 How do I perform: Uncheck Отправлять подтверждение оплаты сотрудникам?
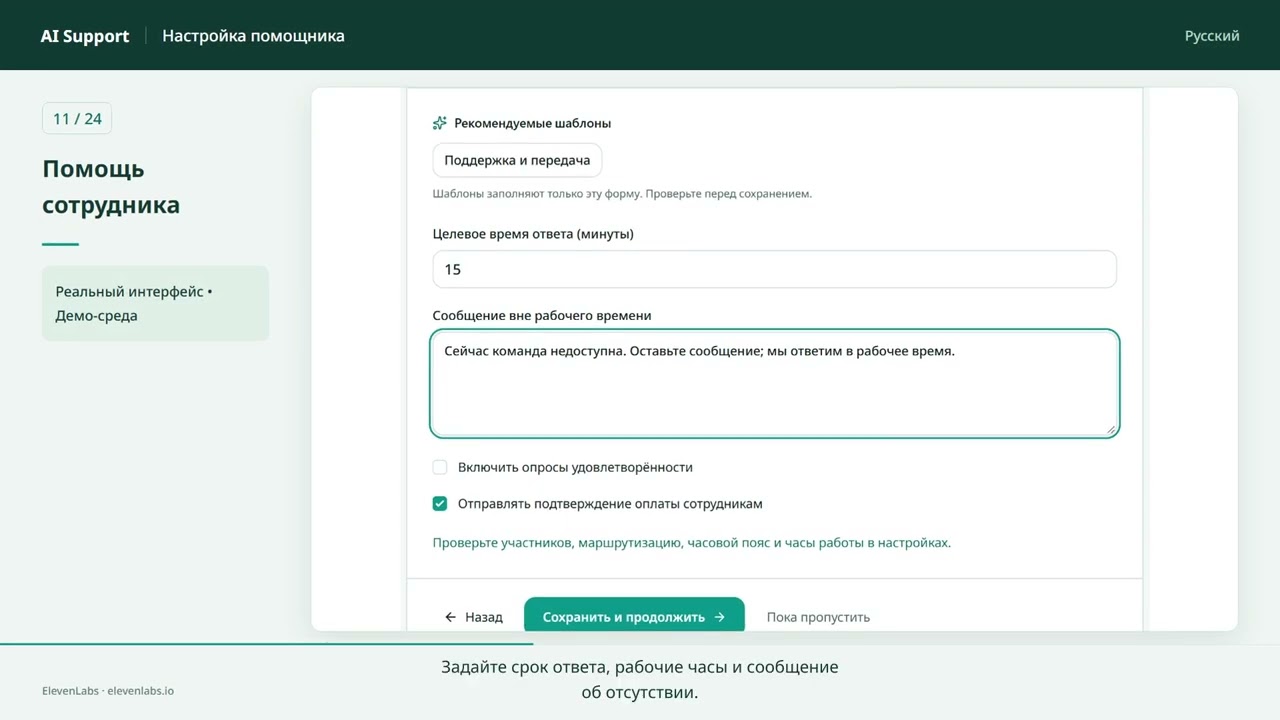pyautogui.click(x=440, y=504)
